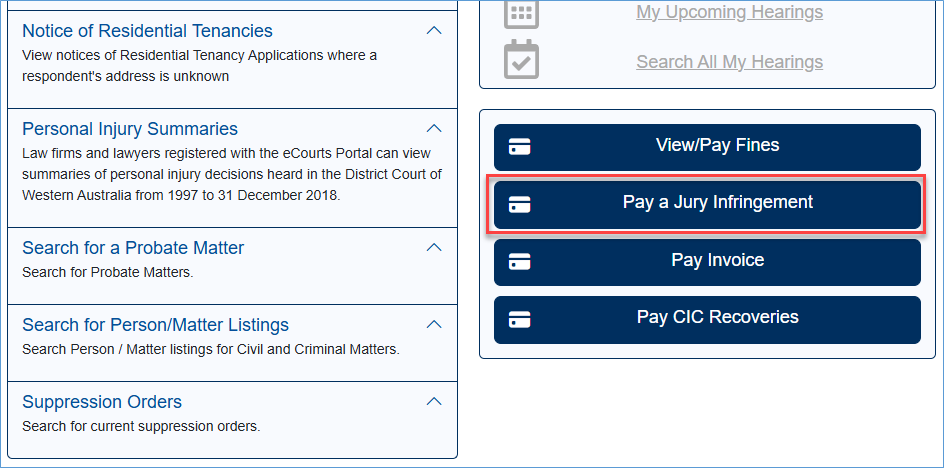
Task: Click the calendar icon beside My Upcoming Hearings
Action: click(521, 13)
